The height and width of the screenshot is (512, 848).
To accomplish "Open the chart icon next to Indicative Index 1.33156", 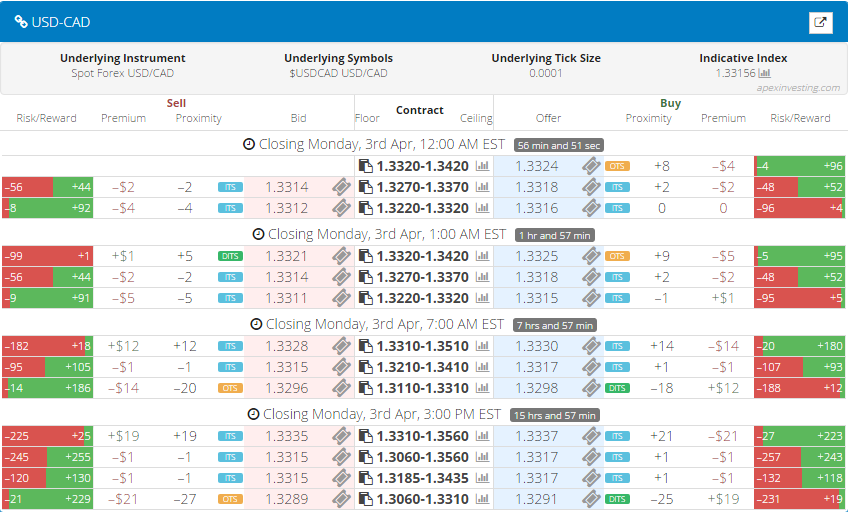I will pyautogui.click(x=765, y=73).
